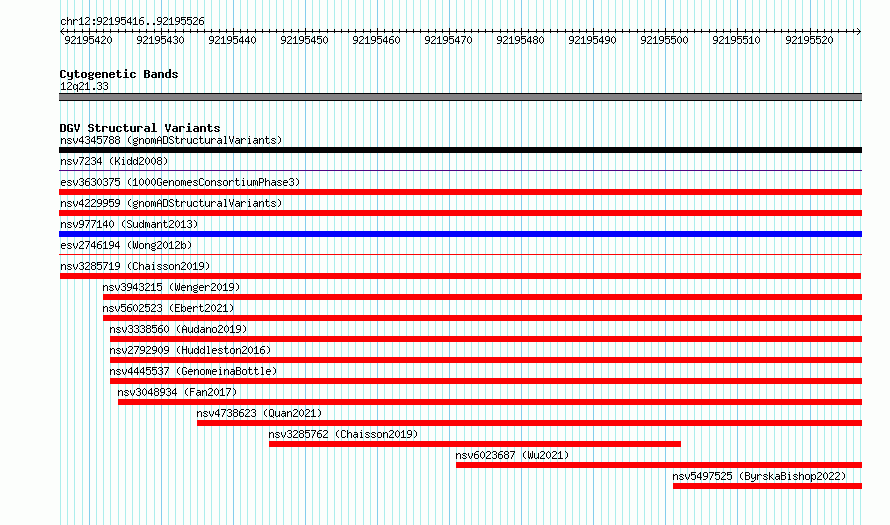Open esv2746194 (Wong2012b) label

point(126,245)
